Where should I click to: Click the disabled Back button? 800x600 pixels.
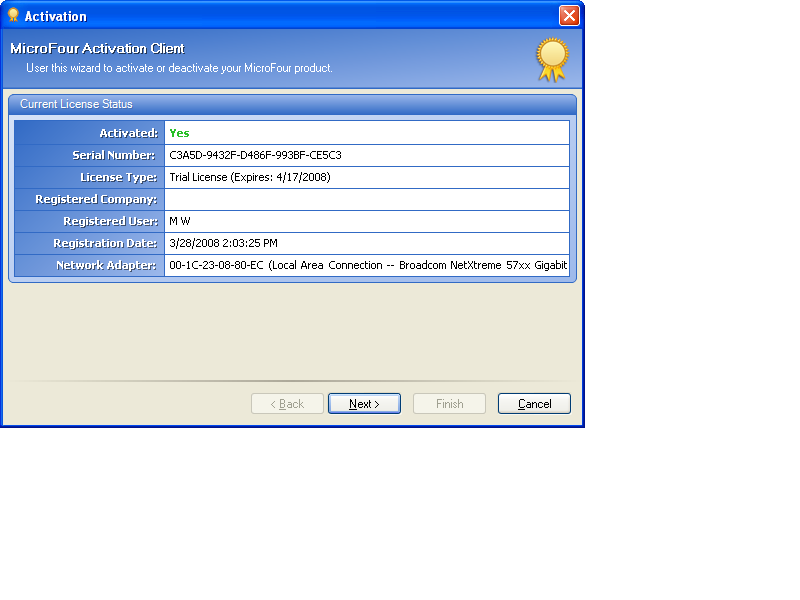tap(287, 404)
